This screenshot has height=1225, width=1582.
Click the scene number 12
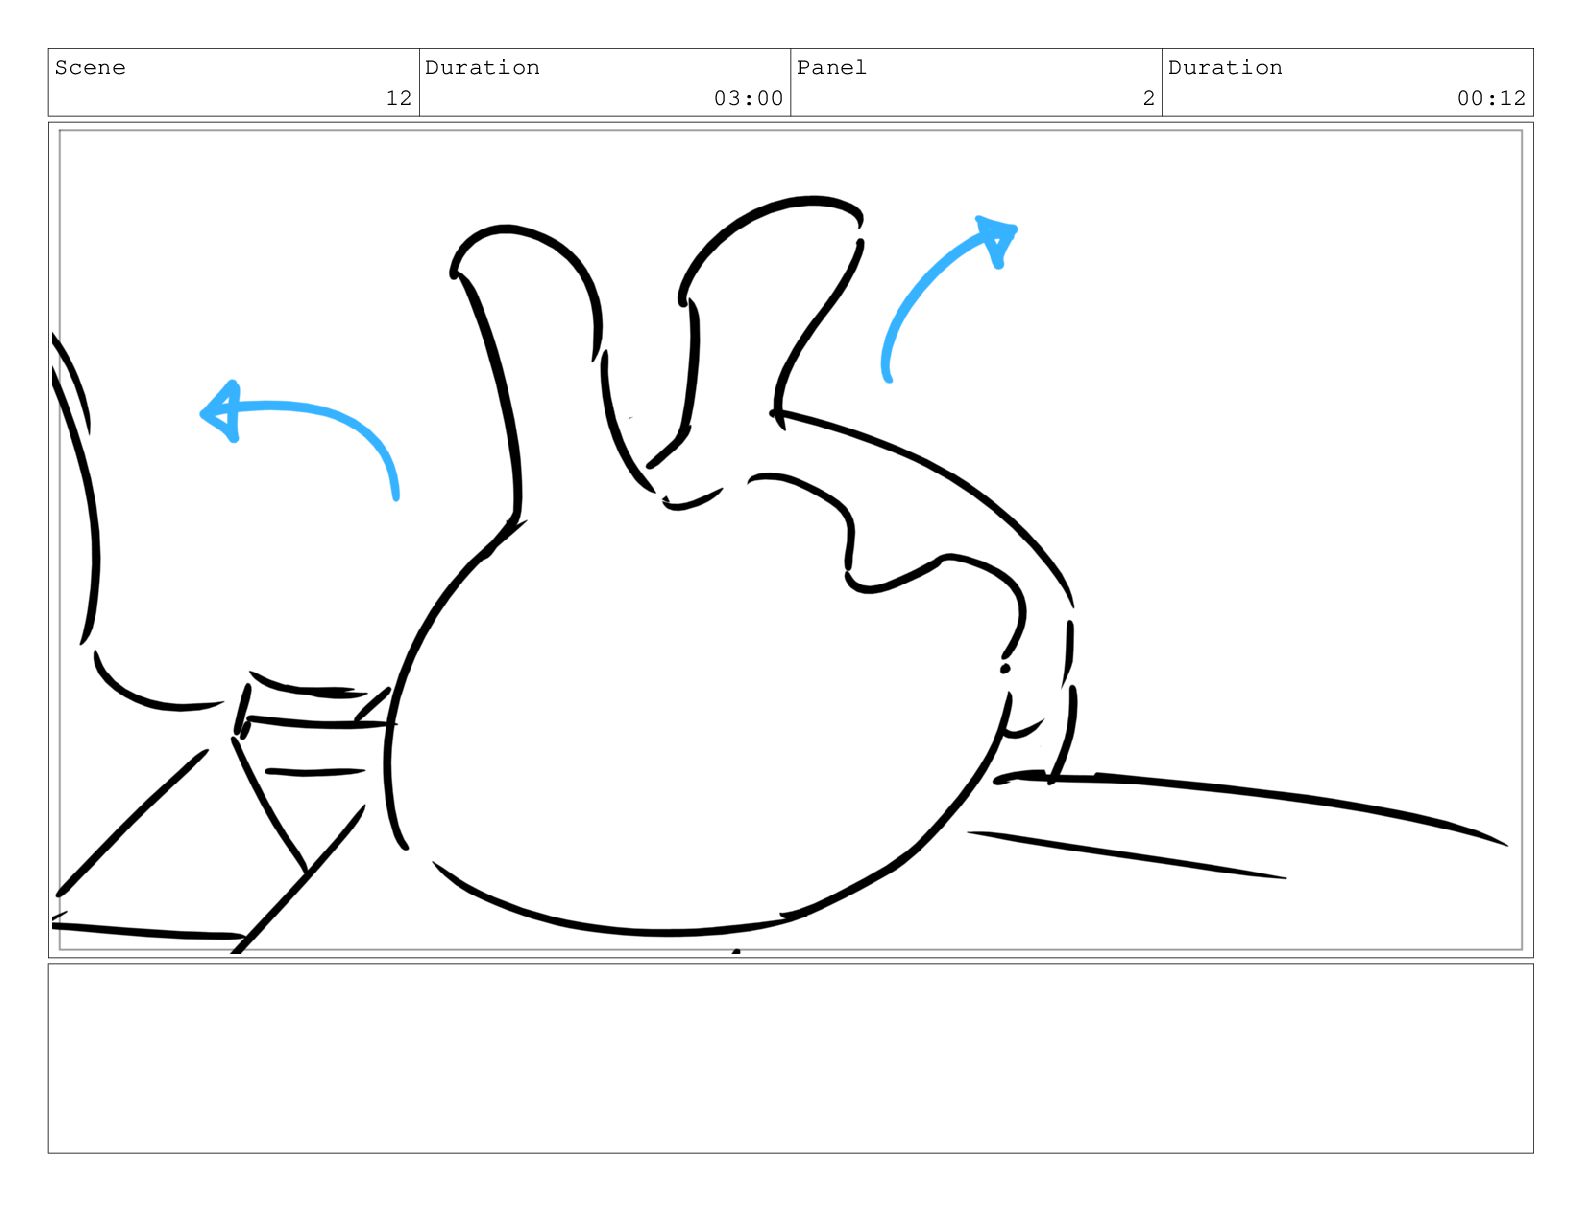coord(399,98)
